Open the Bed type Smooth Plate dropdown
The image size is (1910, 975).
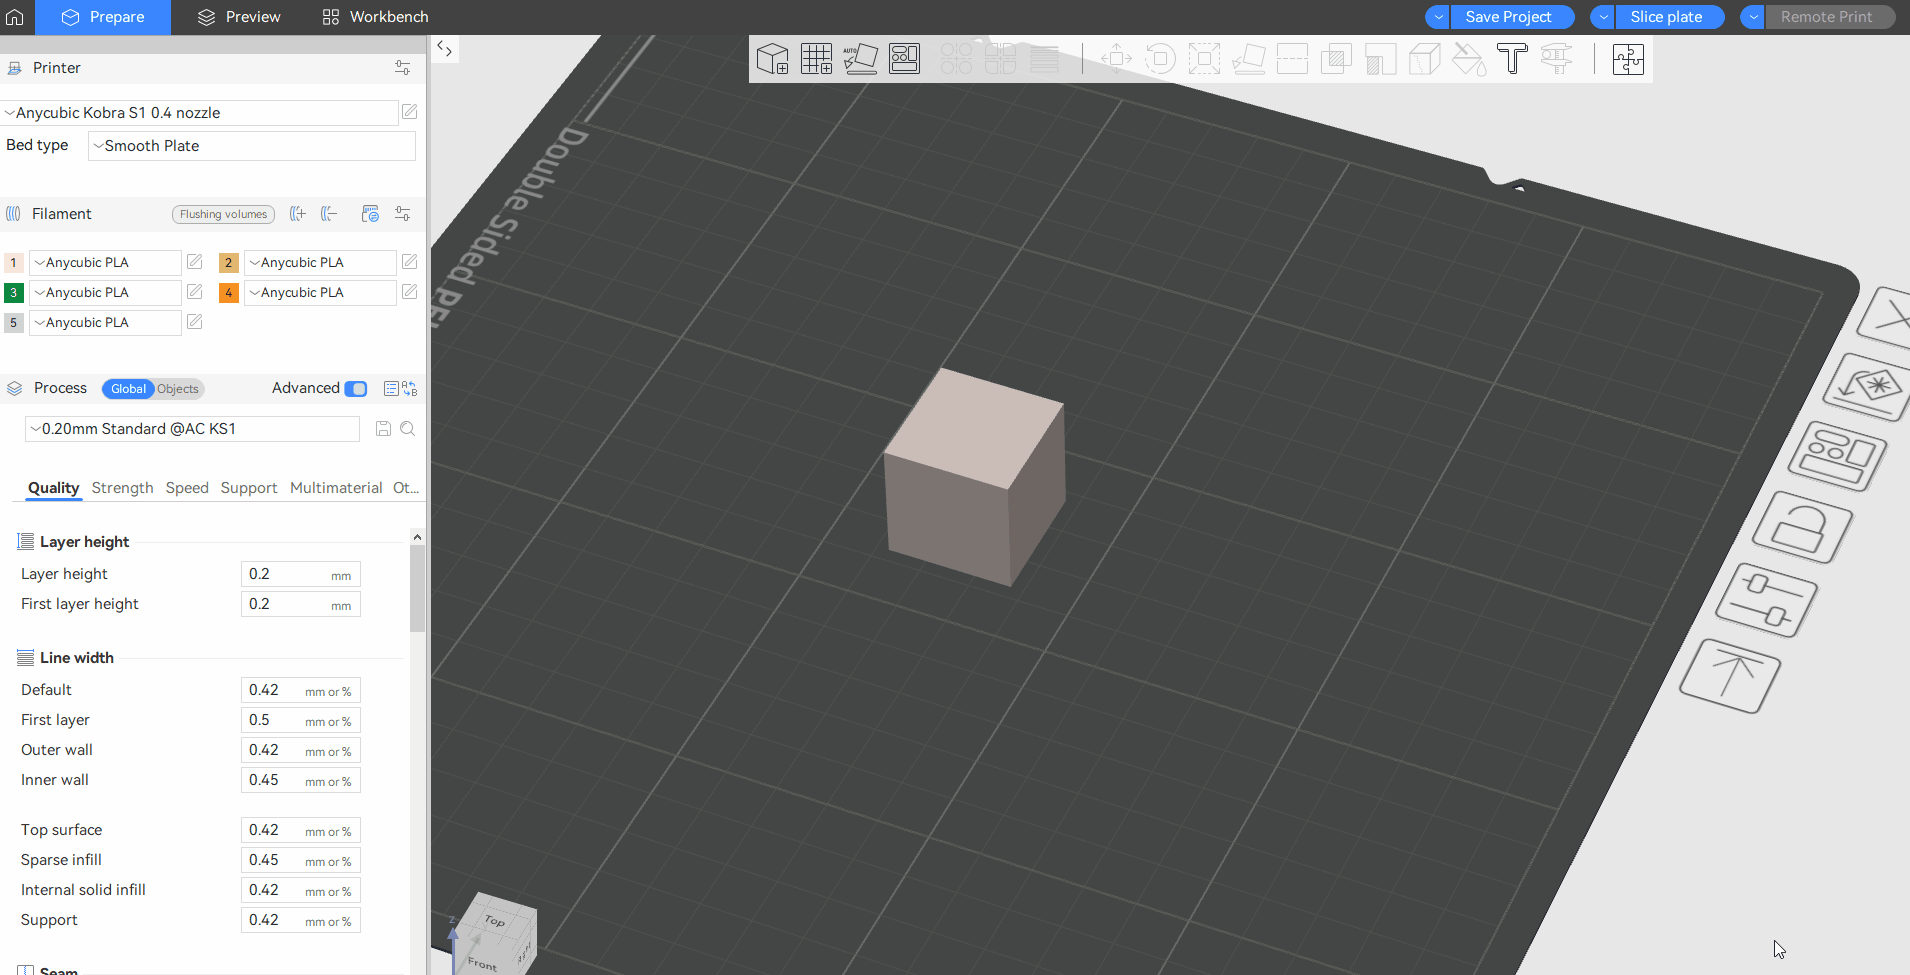pyautogui.click(x=252, y=146)
